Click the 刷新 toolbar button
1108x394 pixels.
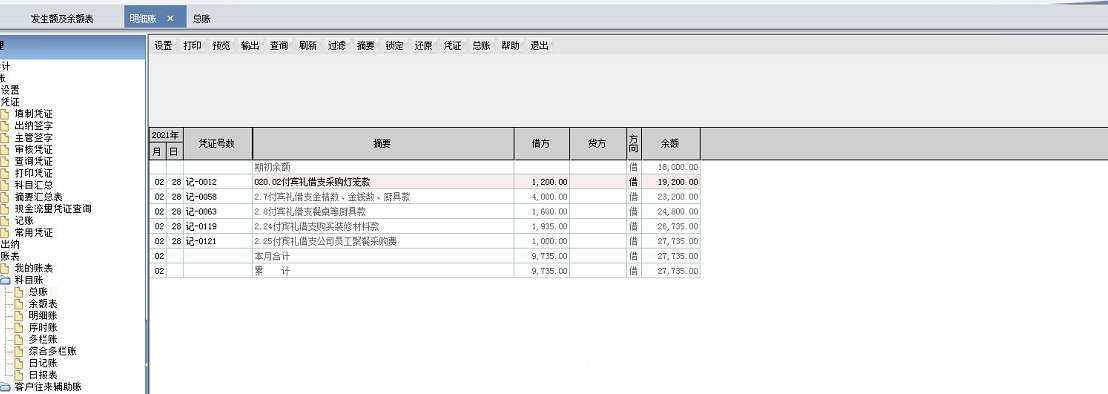307,46
